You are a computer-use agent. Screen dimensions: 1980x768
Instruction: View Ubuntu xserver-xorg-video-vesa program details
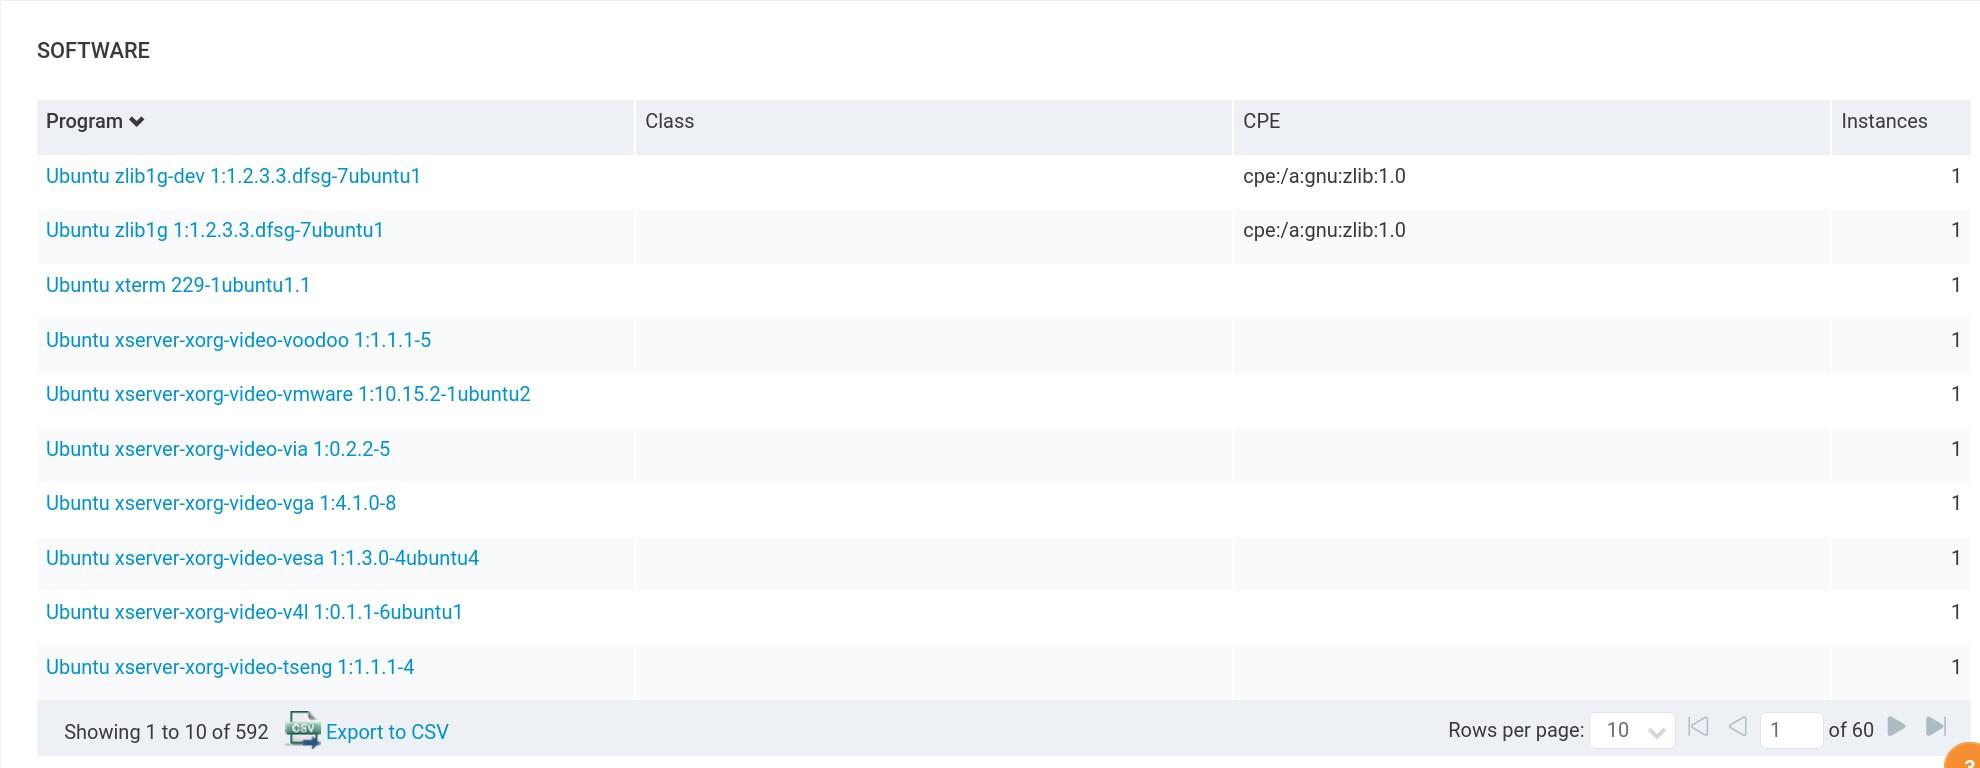[262, 558]
